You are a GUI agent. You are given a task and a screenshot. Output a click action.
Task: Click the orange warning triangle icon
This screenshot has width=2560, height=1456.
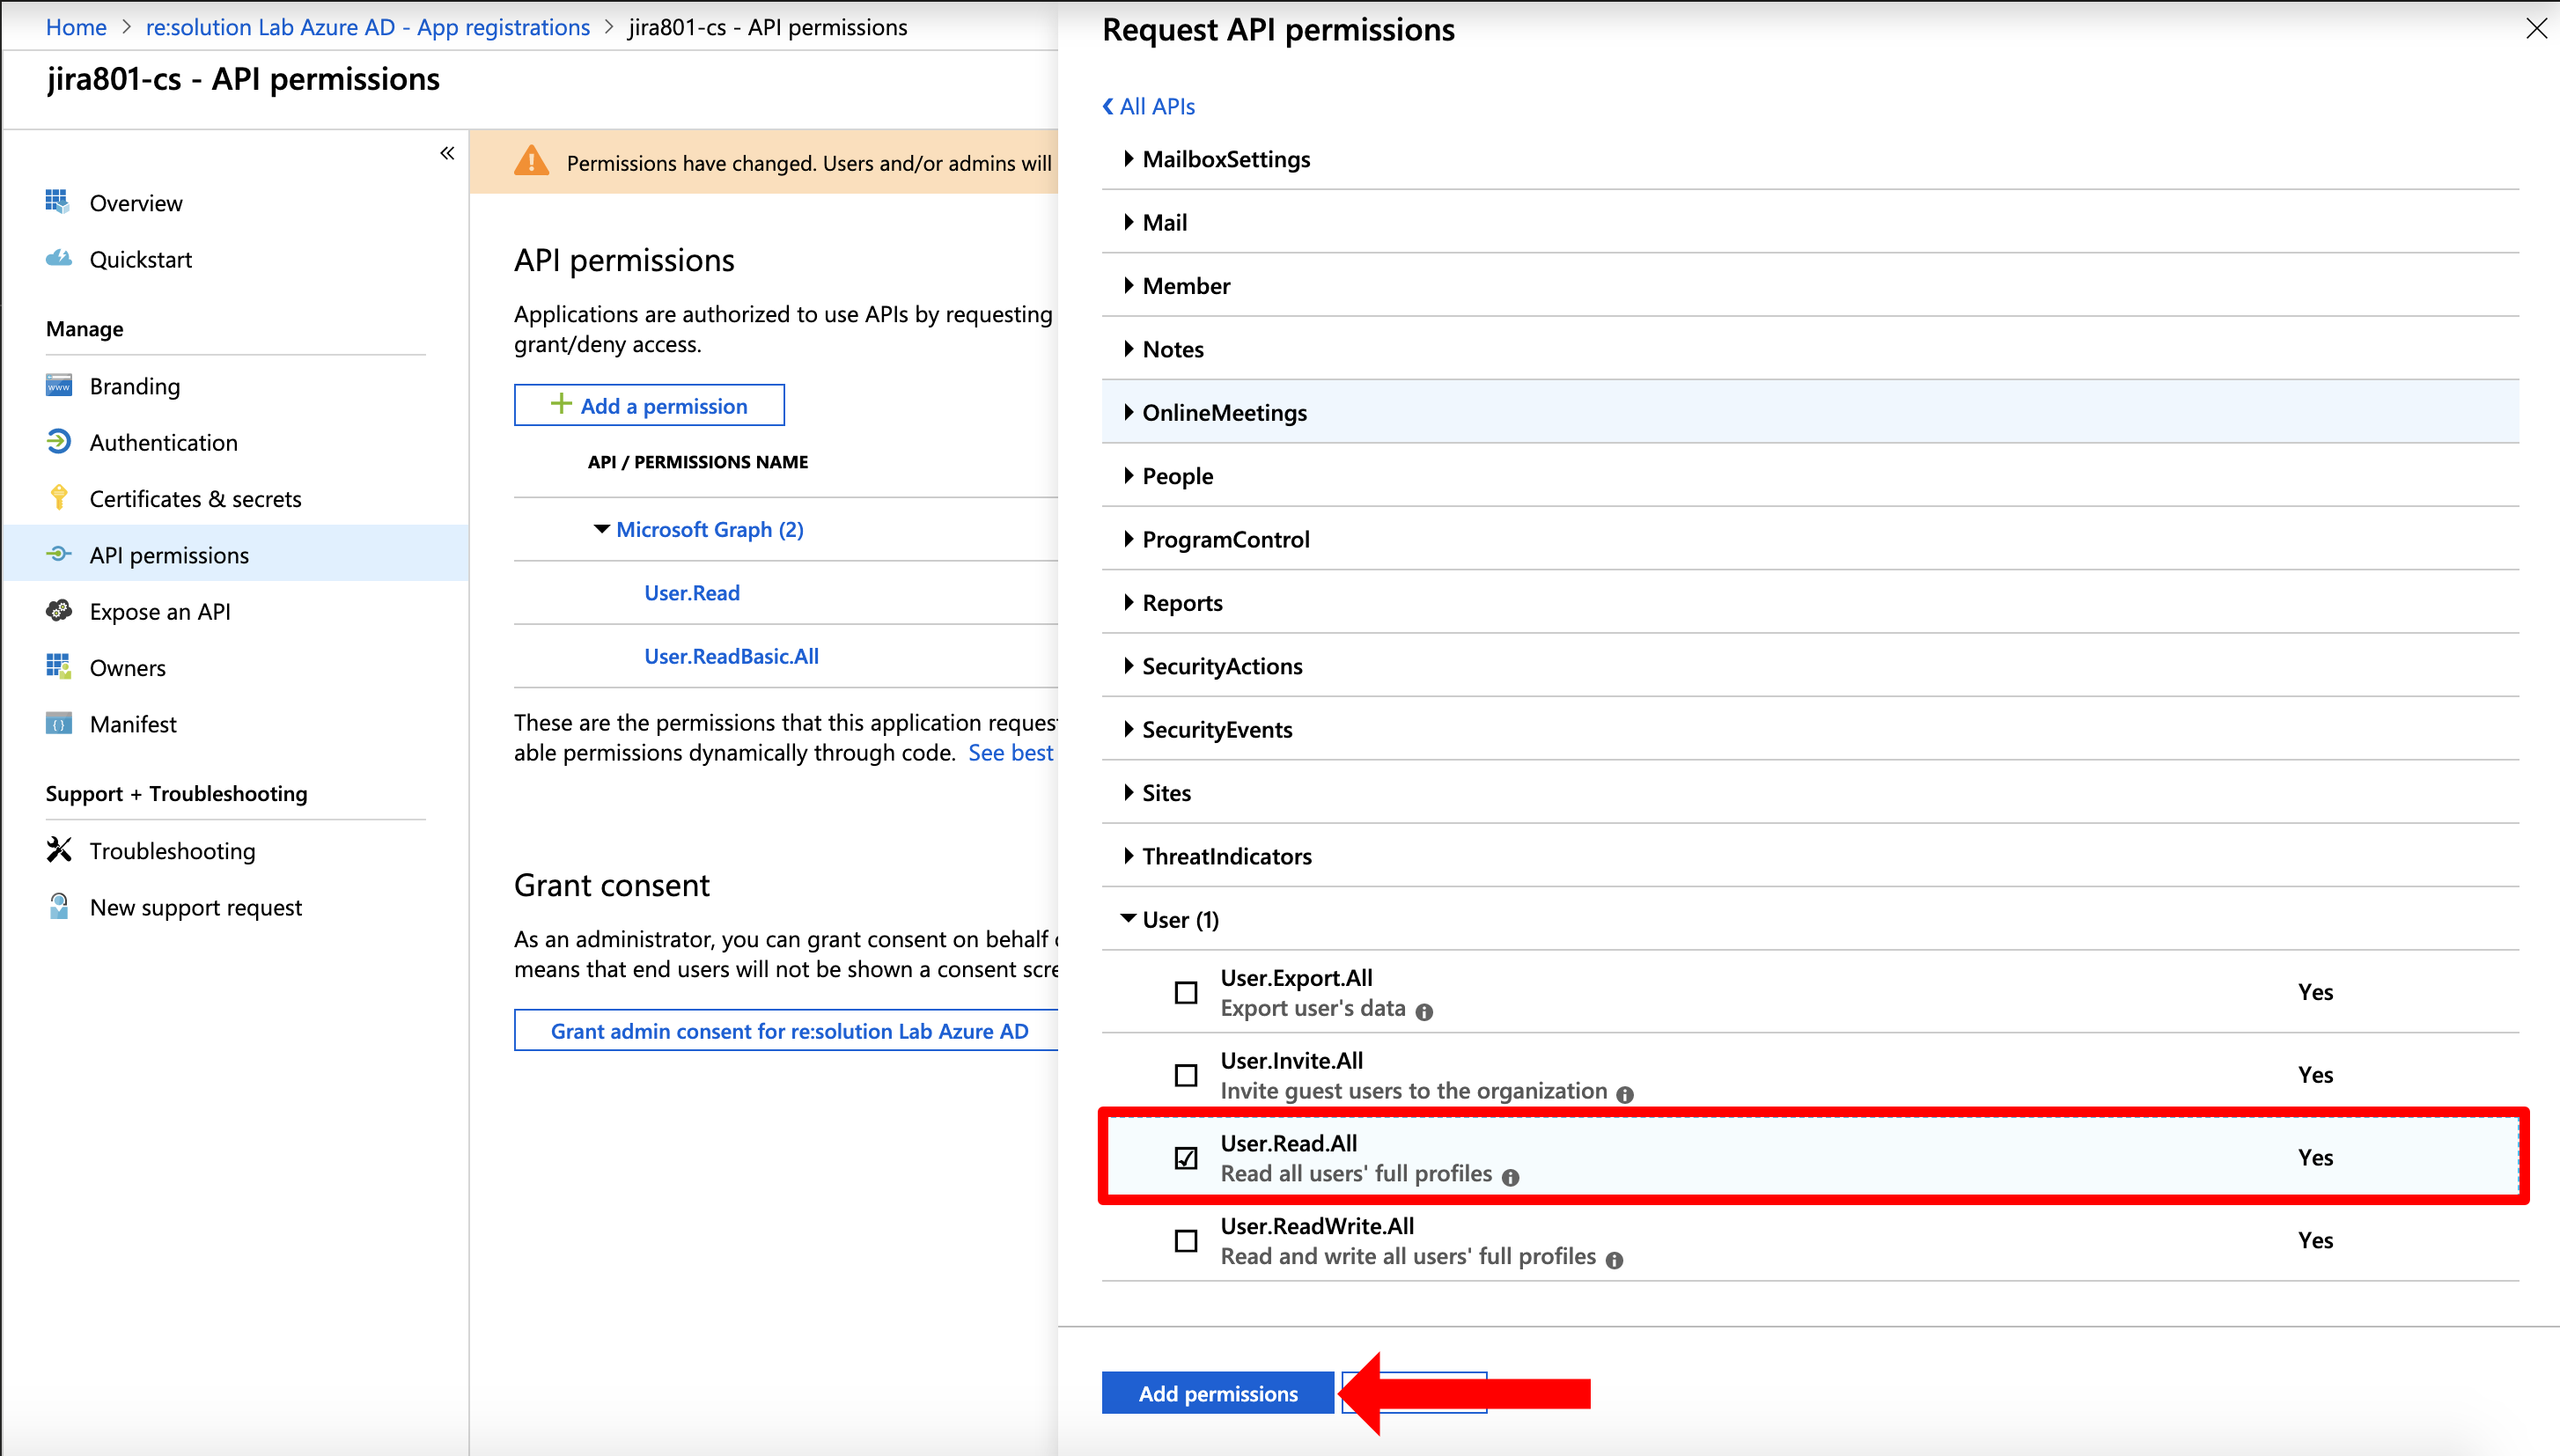(x=531, y=161)
